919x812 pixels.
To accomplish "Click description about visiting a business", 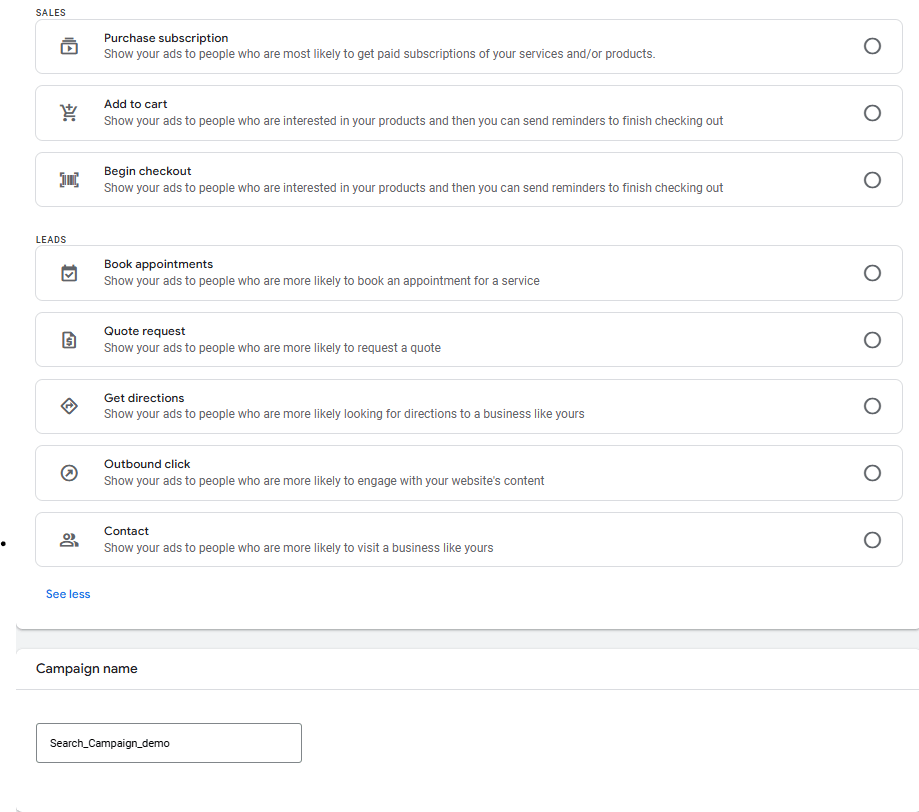I will 298,548.
